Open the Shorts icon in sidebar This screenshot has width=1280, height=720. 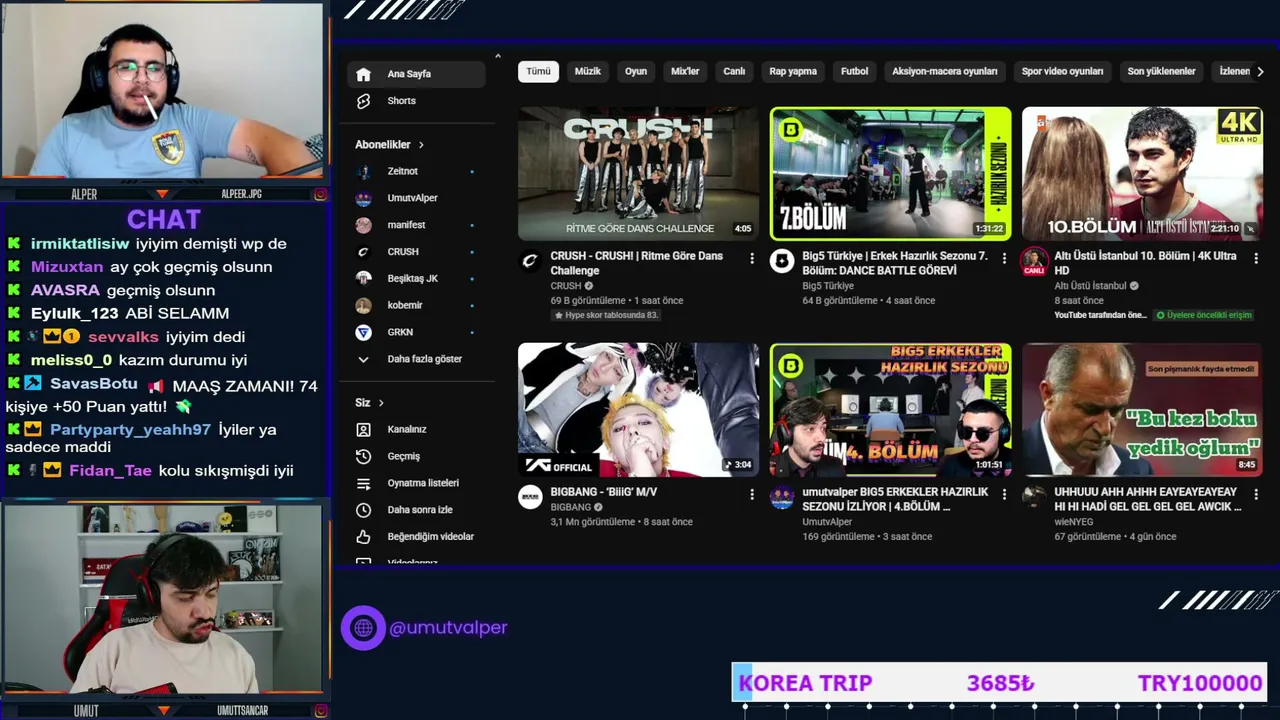click(363, 101)
